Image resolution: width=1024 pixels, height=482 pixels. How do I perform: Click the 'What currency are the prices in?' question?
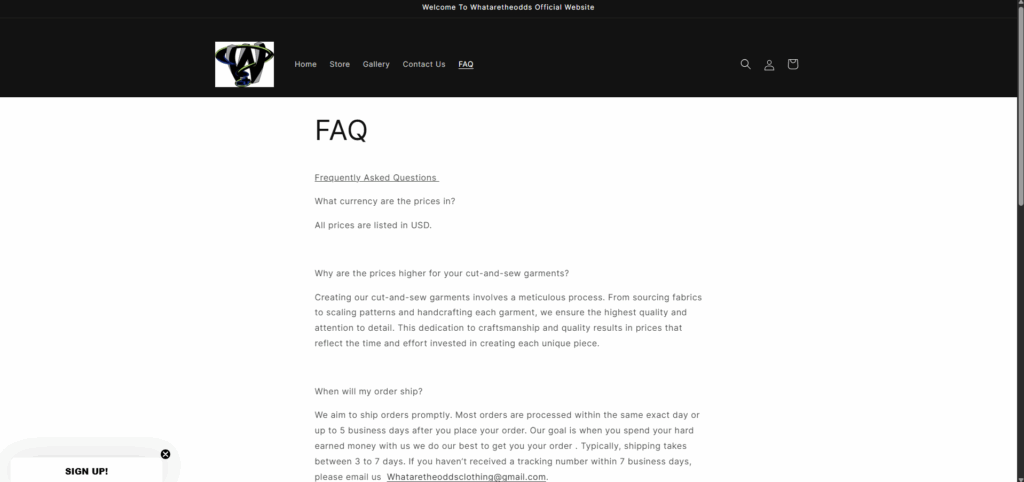pos(385,201)
